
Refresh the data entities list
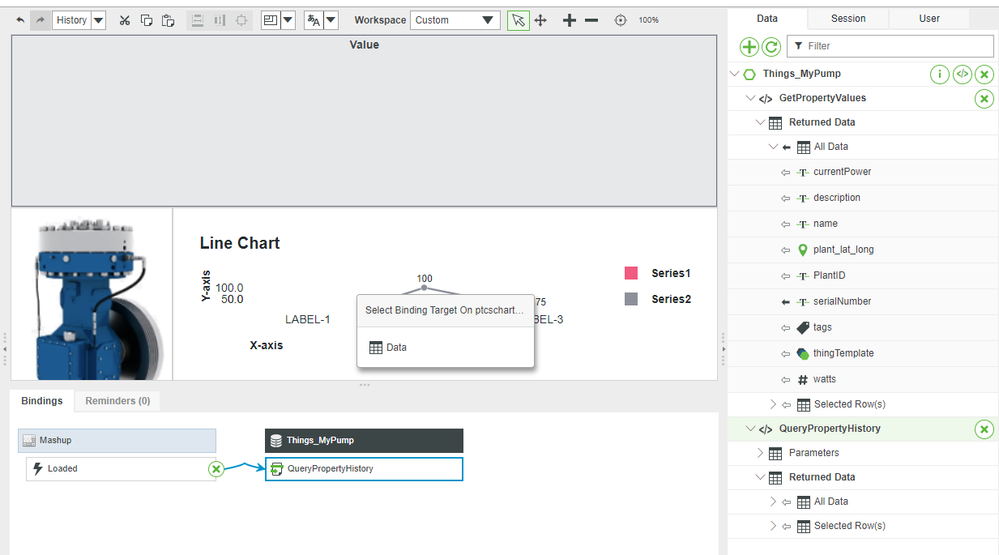pyautogui.click(x=771, y=46)
